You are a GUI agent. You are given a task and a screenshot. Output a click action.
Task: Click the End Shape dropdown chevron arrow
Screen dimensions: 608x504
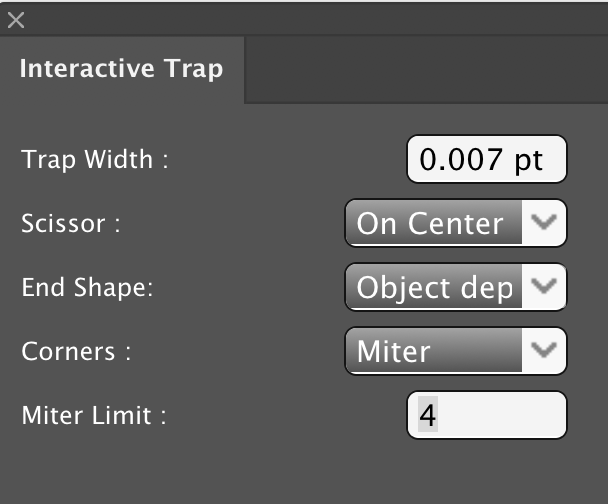[544, 288]
